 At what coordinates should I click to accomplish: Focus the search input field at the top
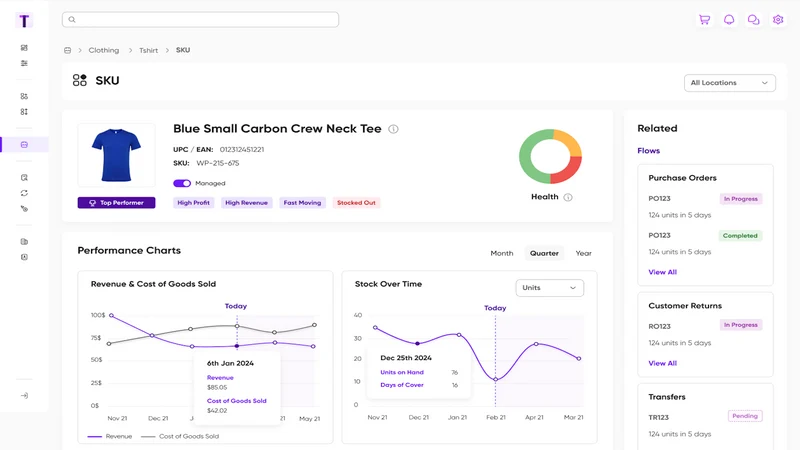click(x=201, y=19)
